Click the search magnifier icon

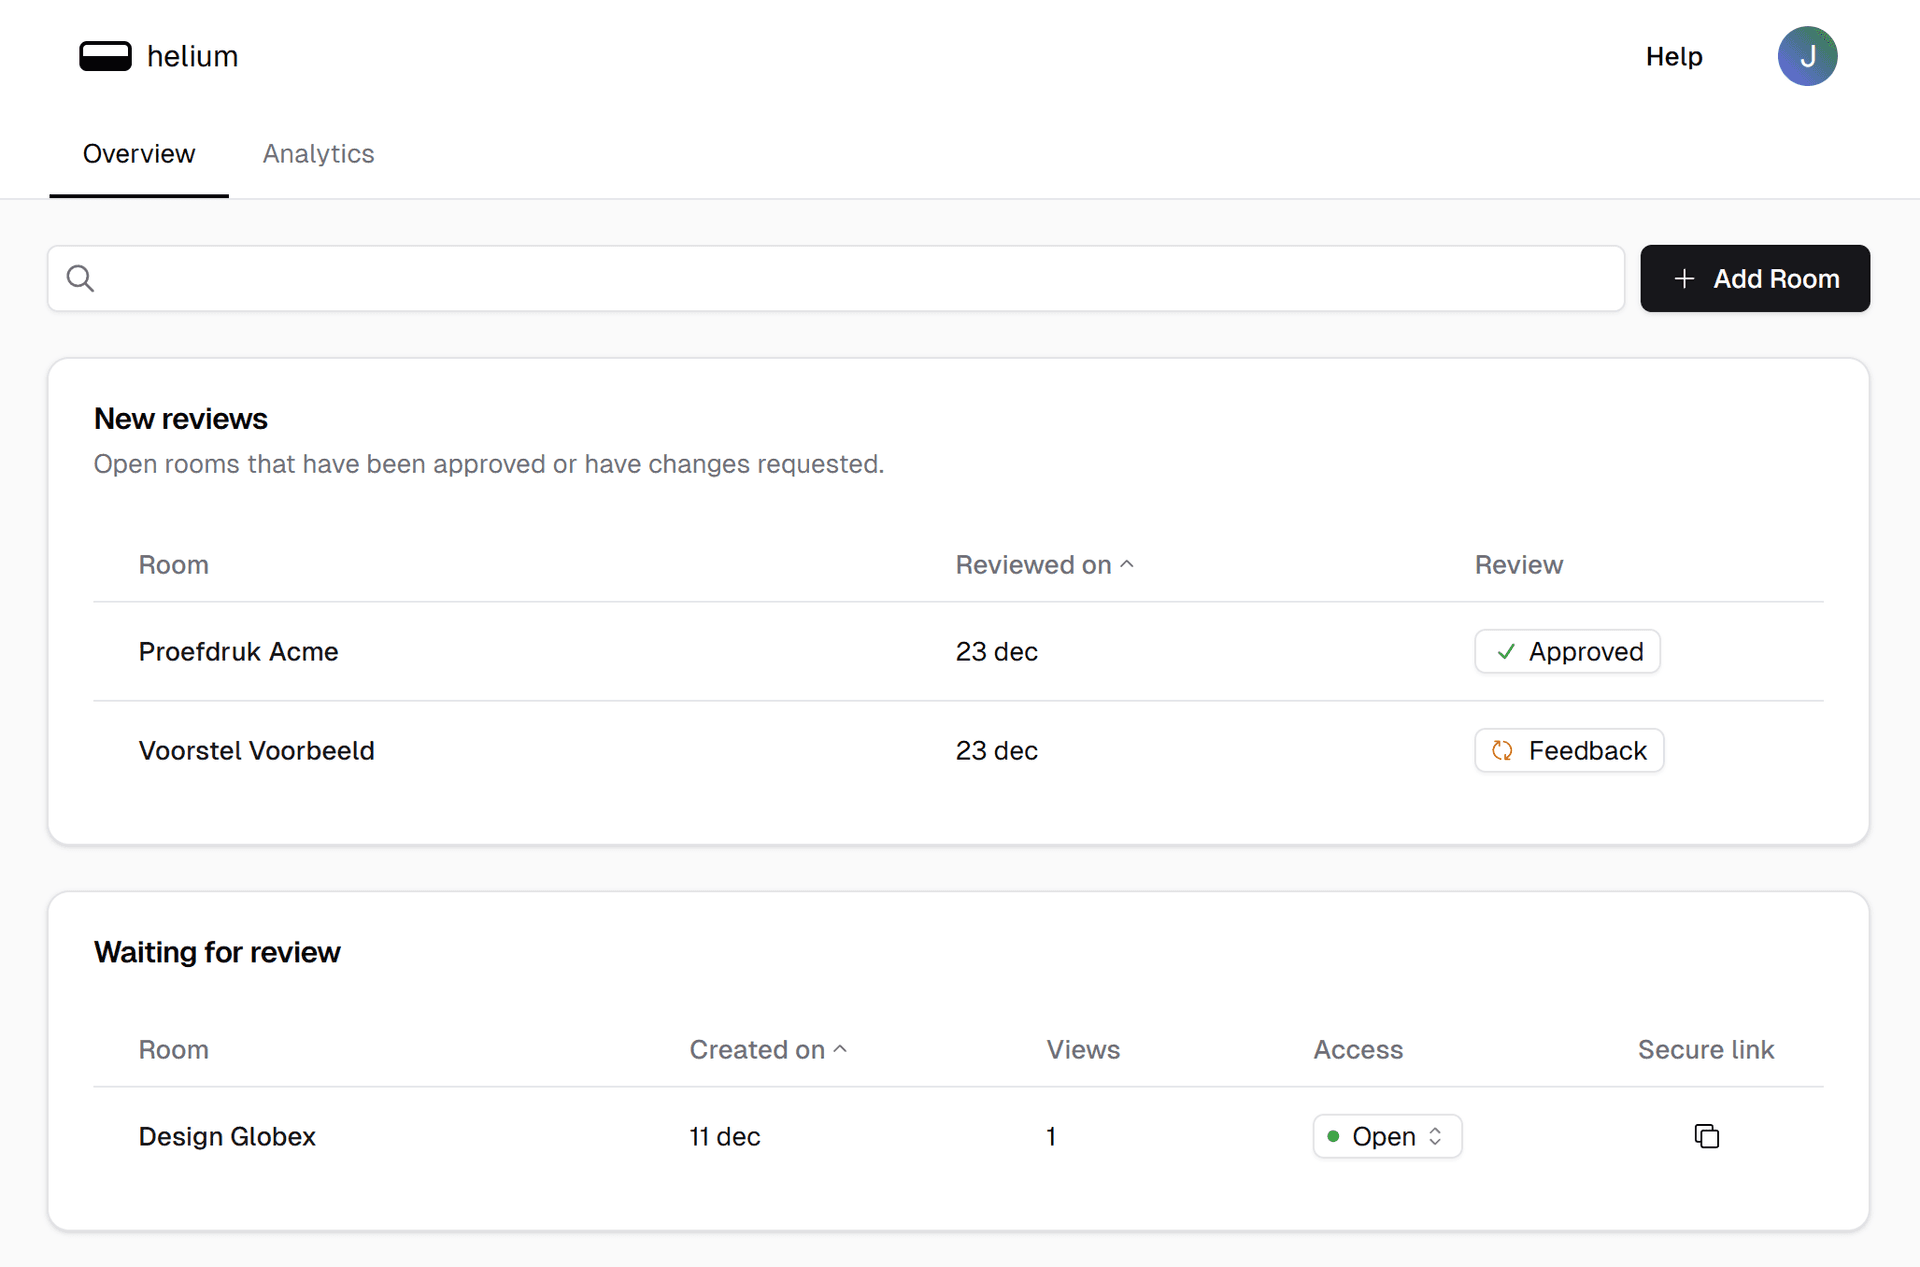click(80, 278)
